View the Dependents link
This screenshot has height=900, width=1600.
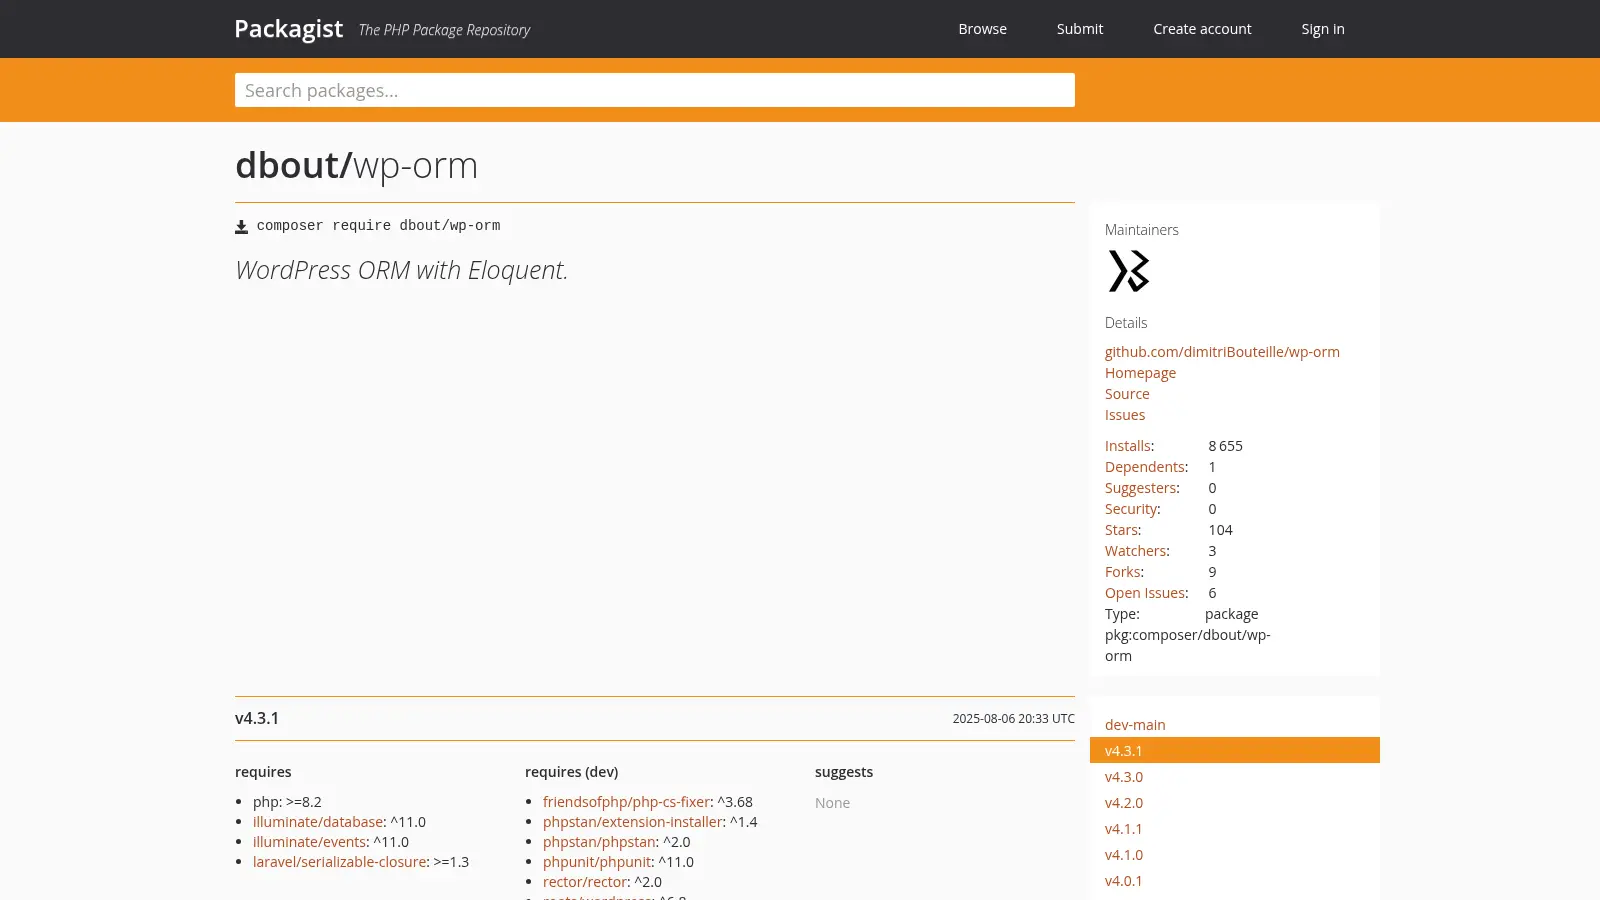click(x=1144, y=467)
